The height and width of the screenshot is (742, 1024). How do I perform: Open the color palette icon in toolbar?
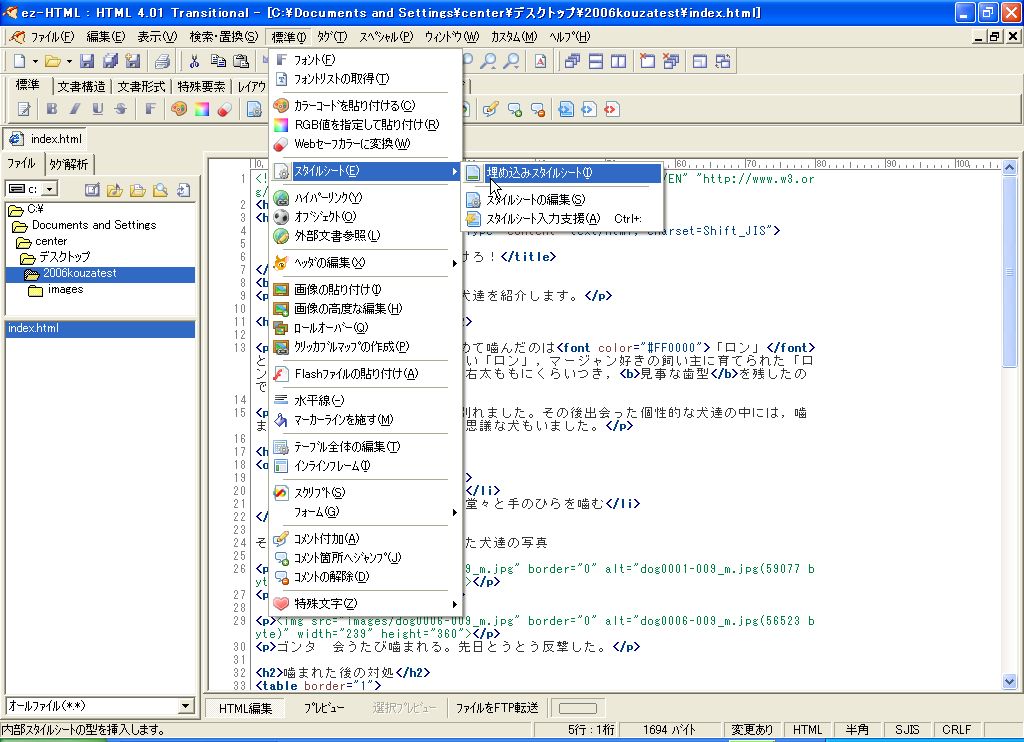179,109
